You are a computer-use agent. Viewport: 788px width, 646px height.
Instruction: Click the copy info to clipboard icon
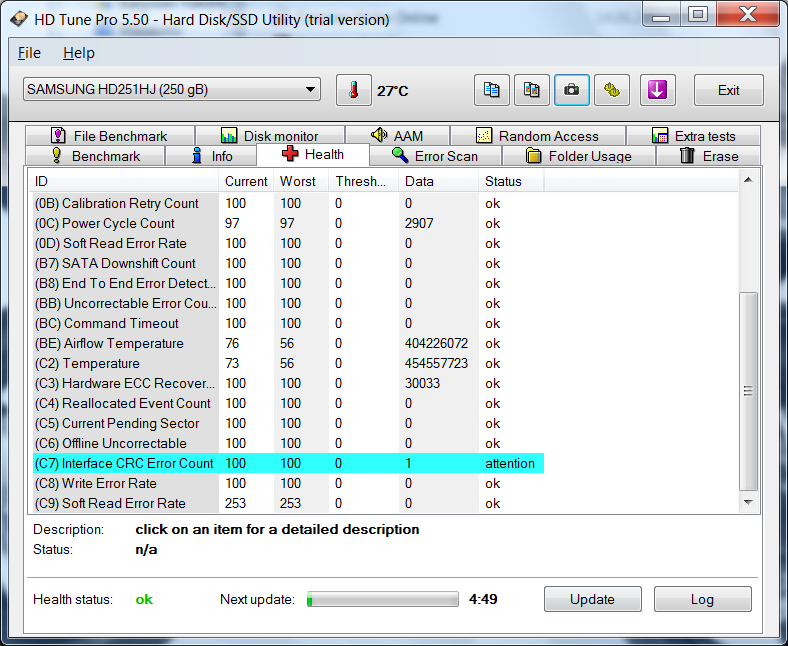tap(491, 90)
